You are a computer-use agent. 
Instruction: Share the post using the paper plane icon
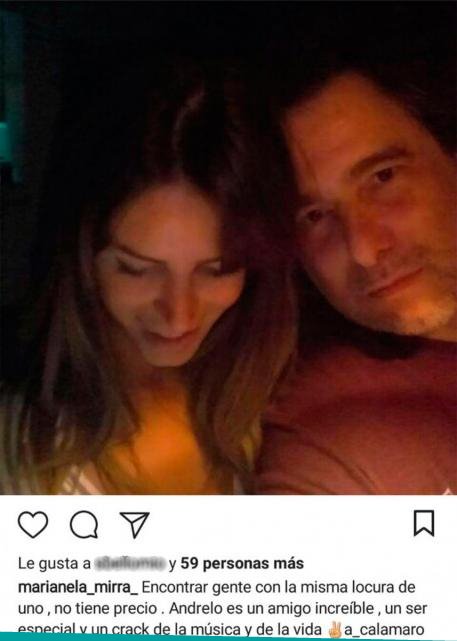click(x=135, y=524)
